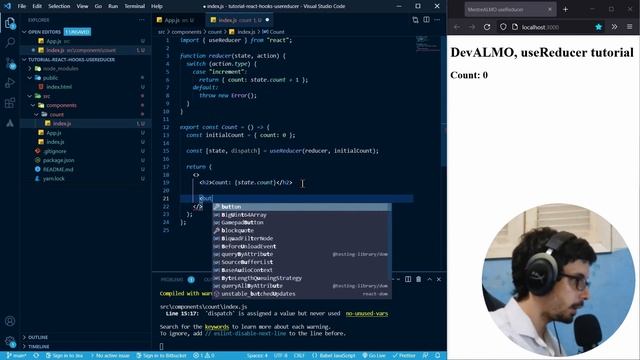The height and width of the screenshot is (360, 640).
Task: Click Sign in to Jira status item
Action: coord(64,356)
